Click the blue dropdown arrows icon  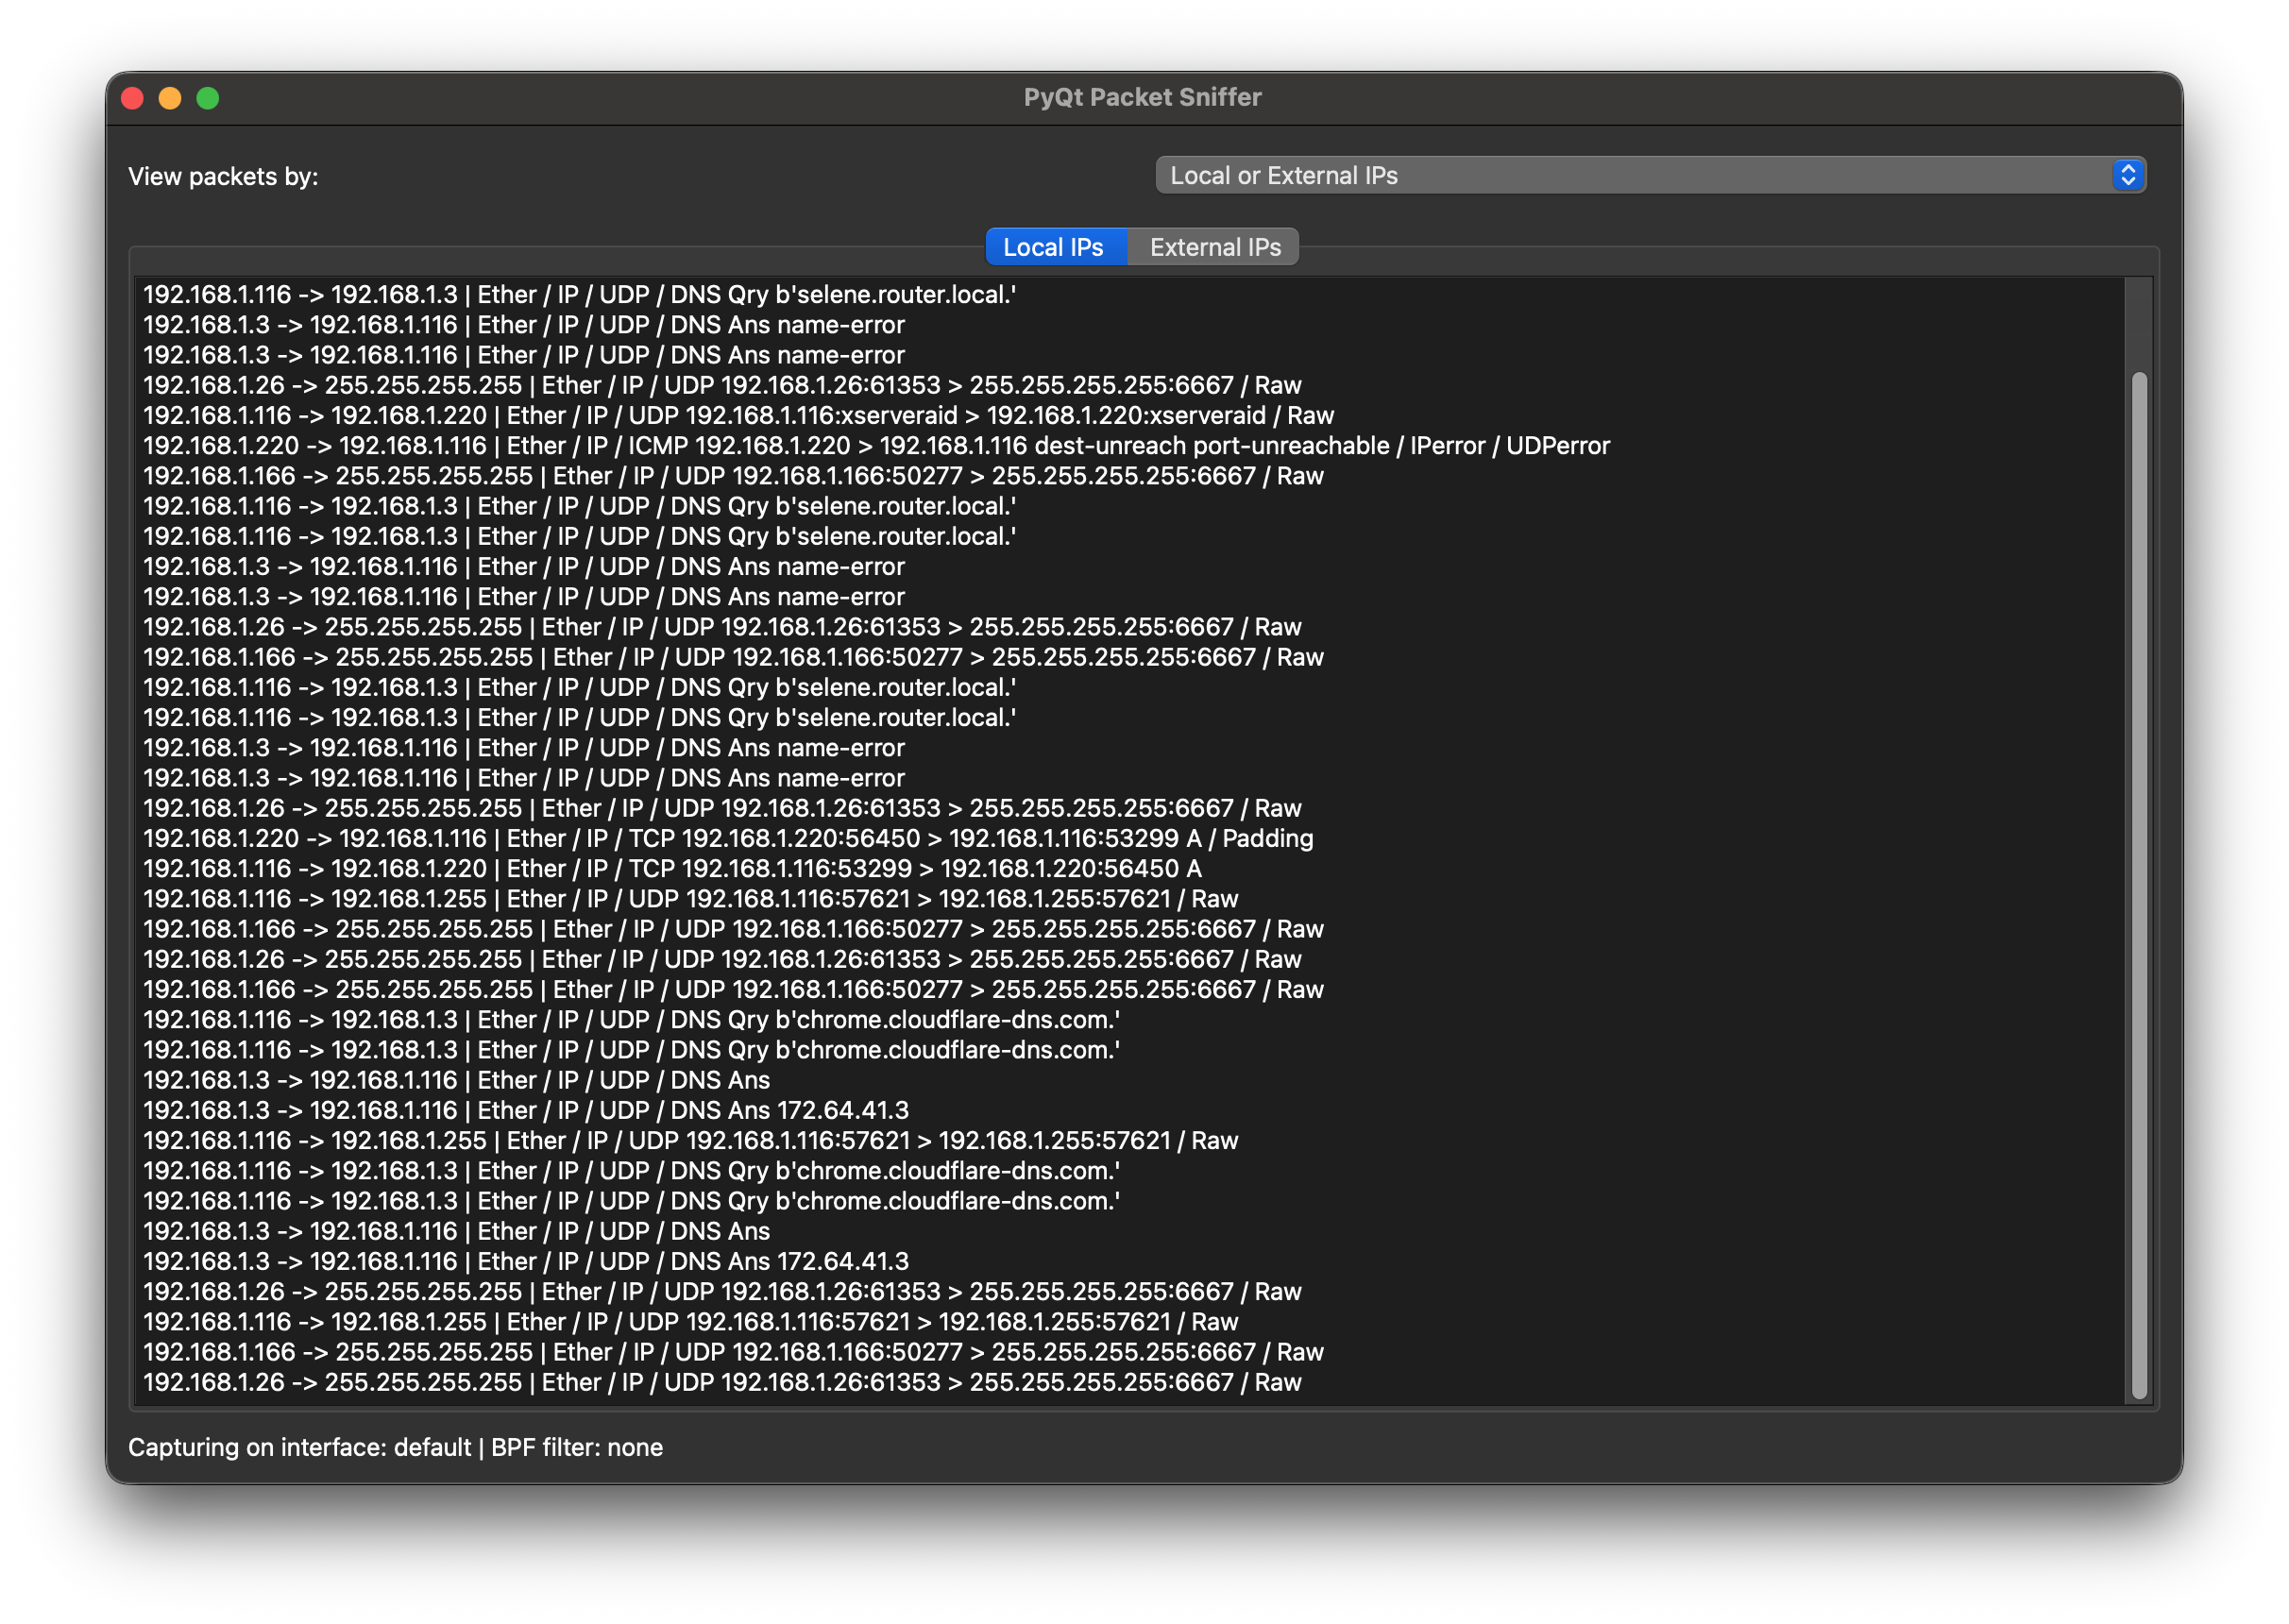[x=2127, y=176]
